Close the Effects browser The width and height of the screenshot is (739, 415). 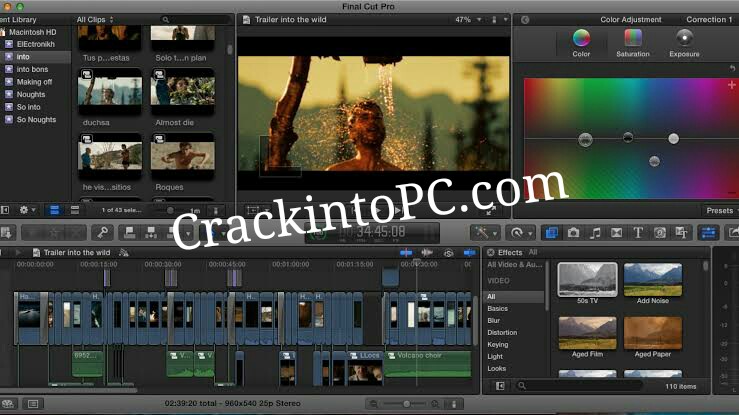(x=491, y=252)
